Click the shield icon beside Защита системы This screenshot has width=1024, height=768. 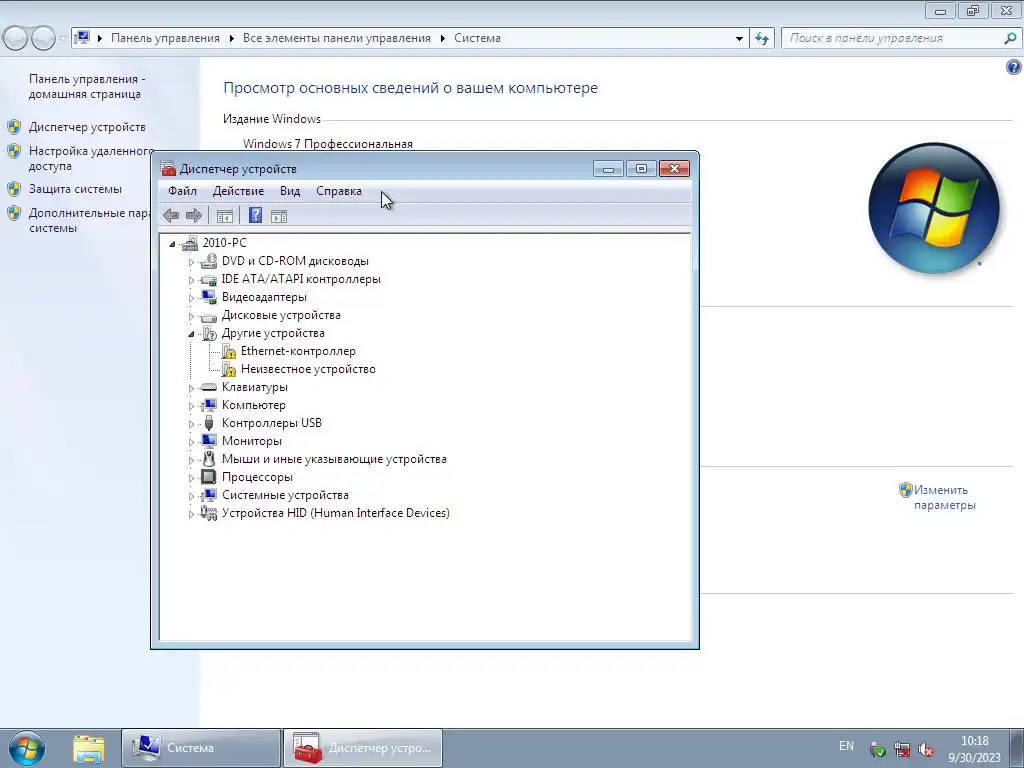coord(14,189)
